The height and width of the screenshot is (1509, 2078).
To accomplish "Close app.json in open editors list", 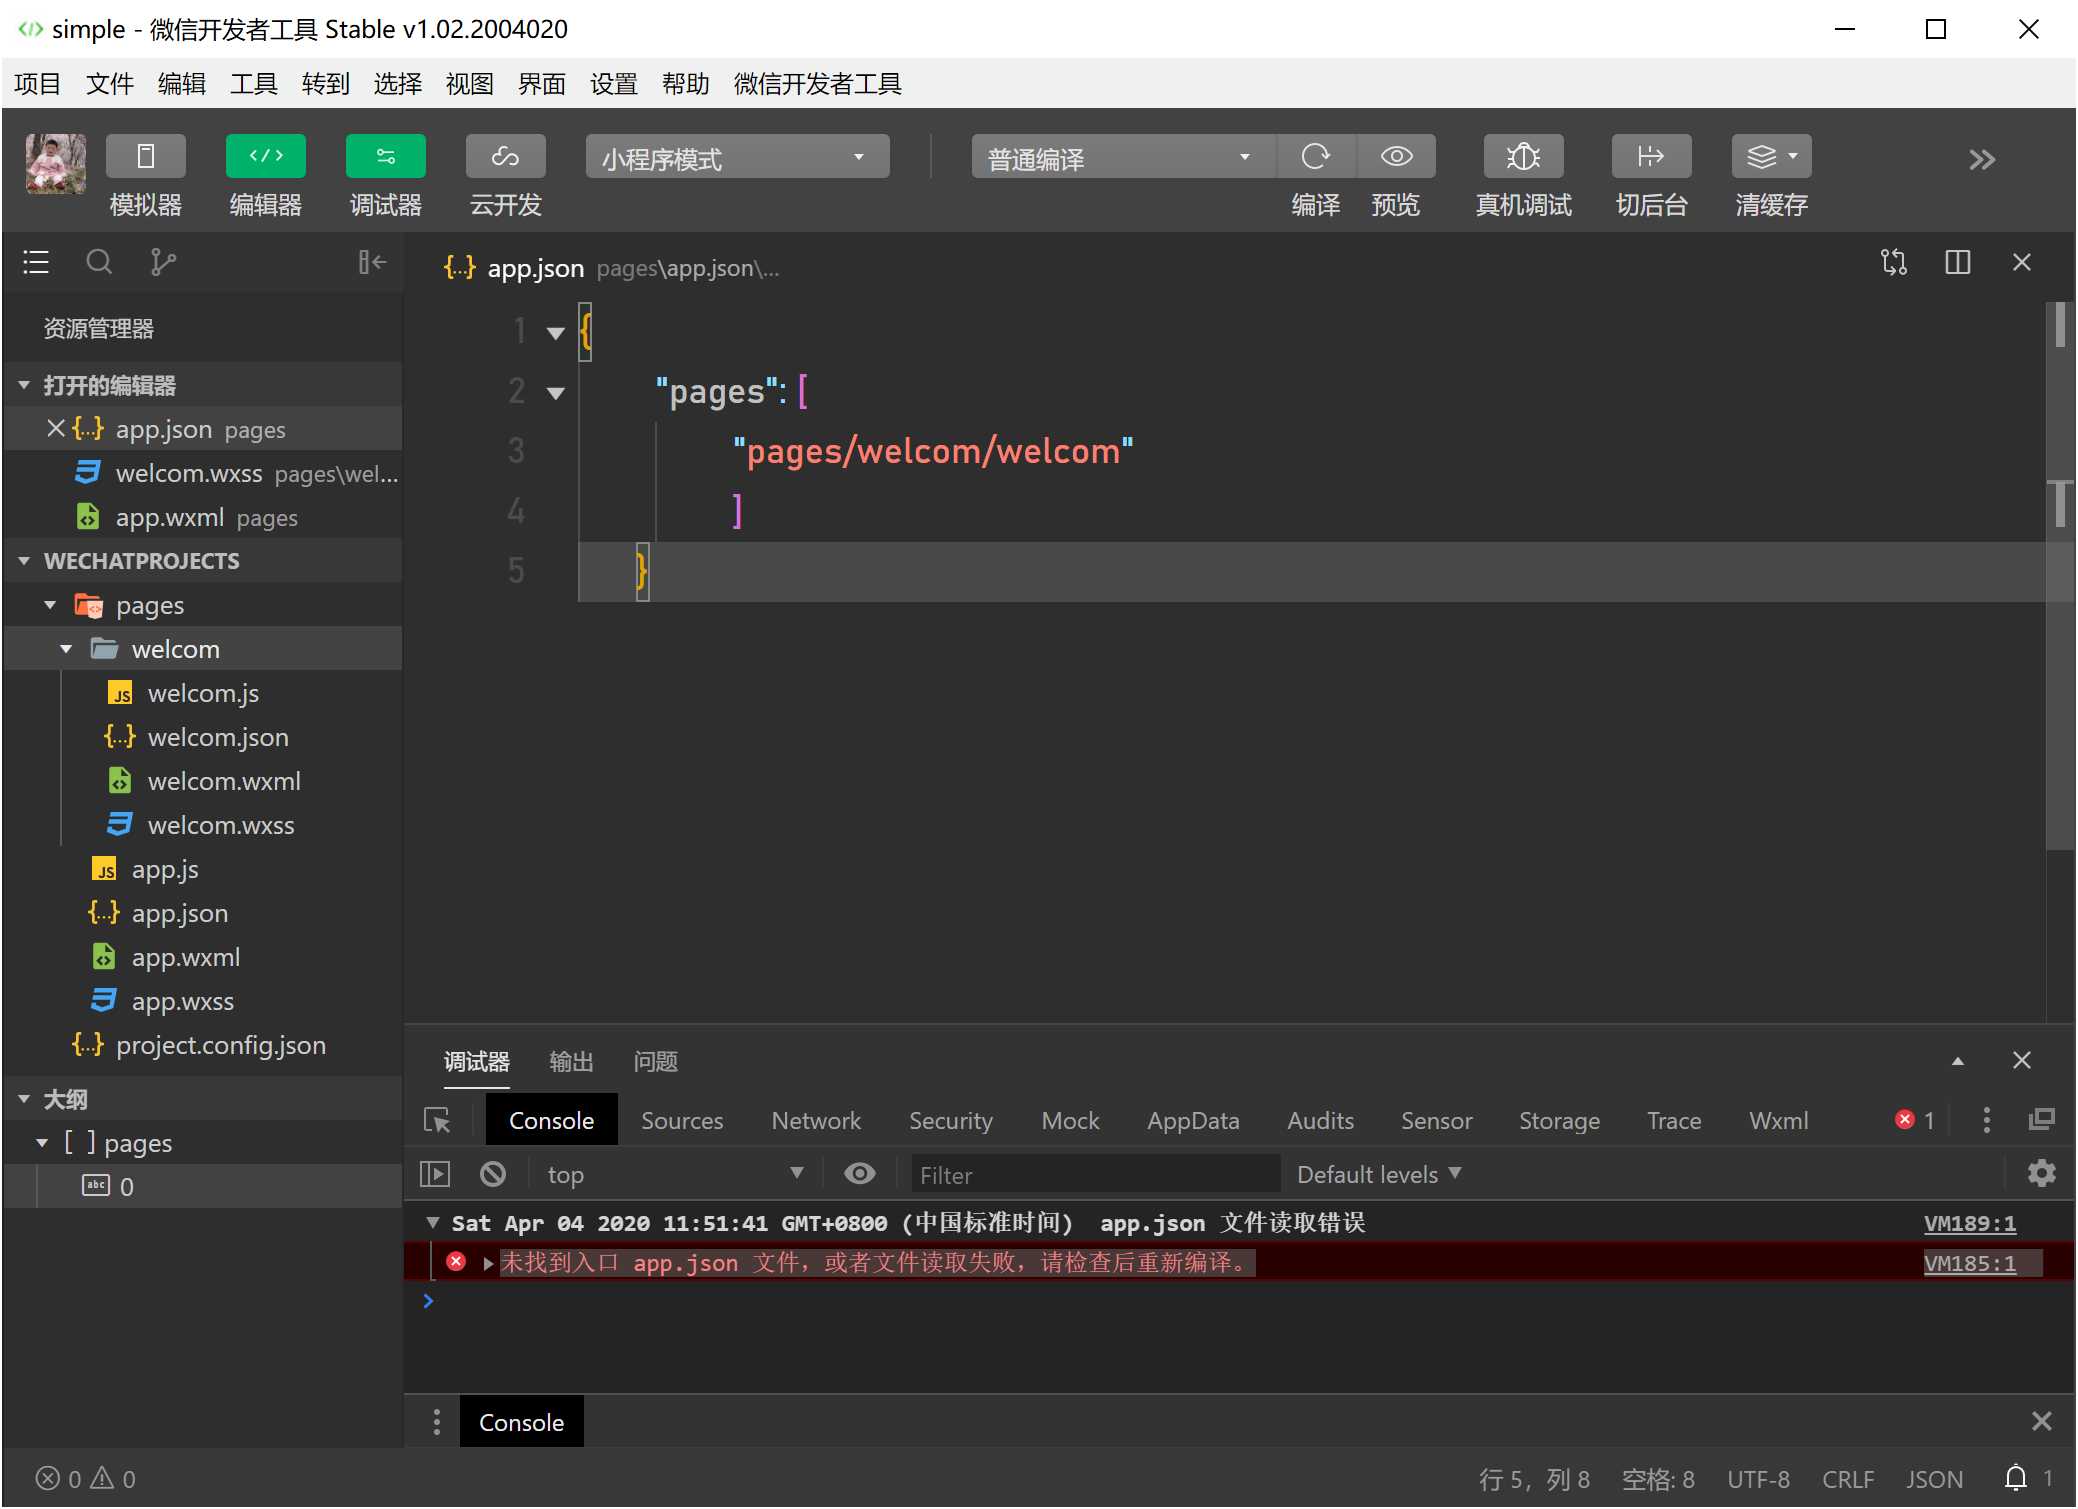I will [x=56, y=429].
